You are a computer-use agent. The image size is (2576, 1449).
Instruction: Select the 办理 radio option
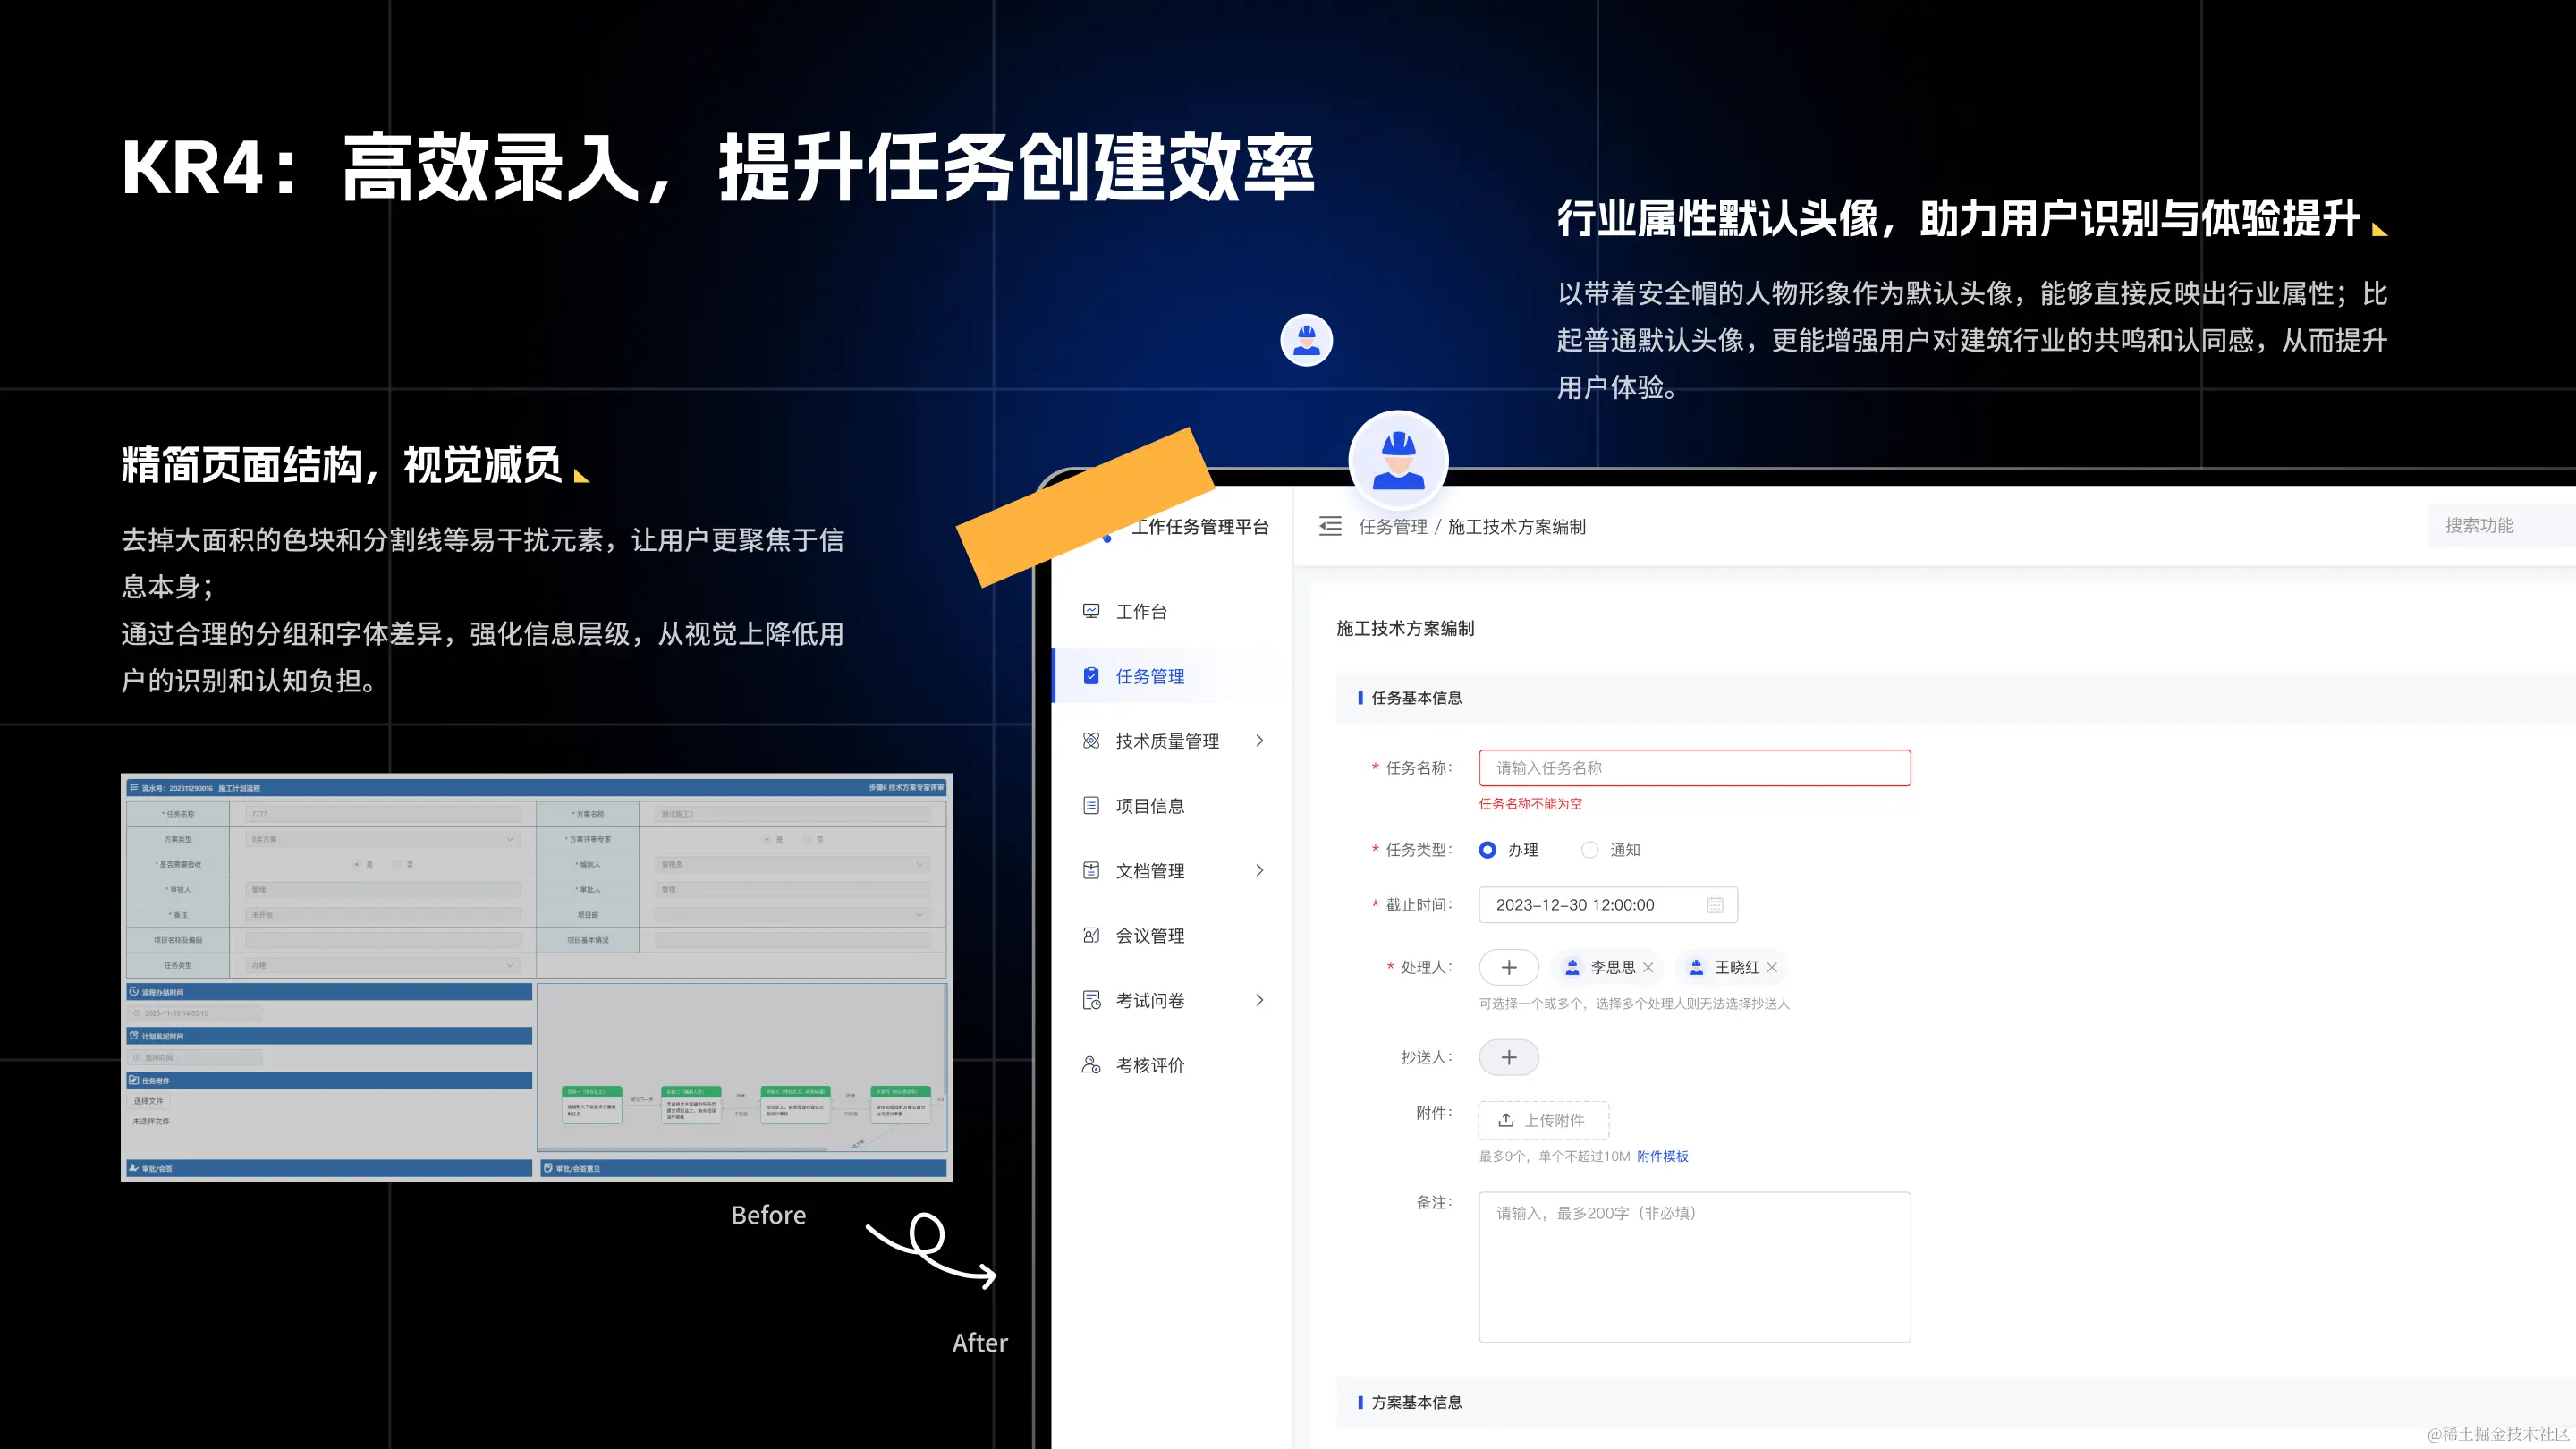click(1488, 850)
